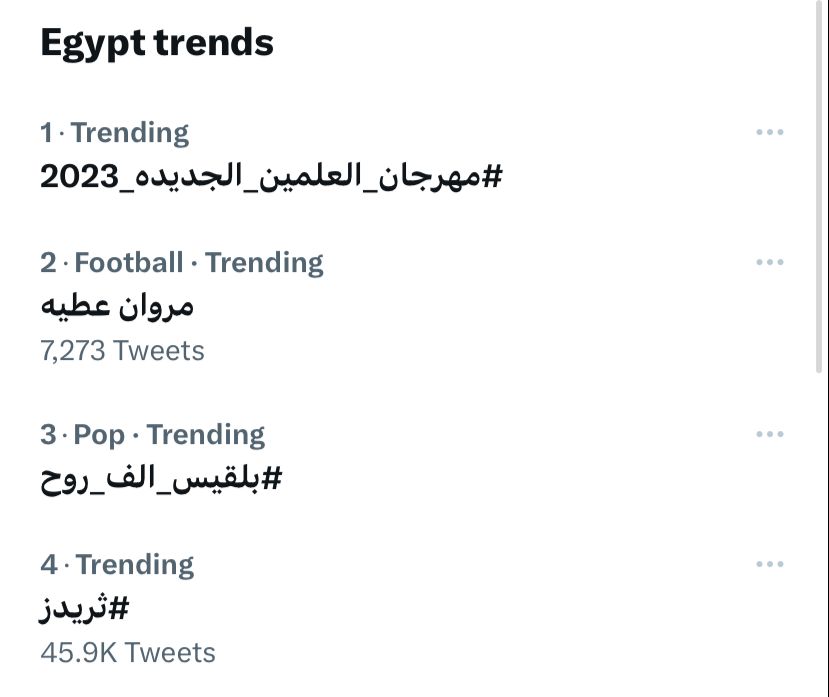Click the rank number 3 before Pop
The width and height of the screenshot is (829, 697).
pyautogui.click(x=48, y=435)
